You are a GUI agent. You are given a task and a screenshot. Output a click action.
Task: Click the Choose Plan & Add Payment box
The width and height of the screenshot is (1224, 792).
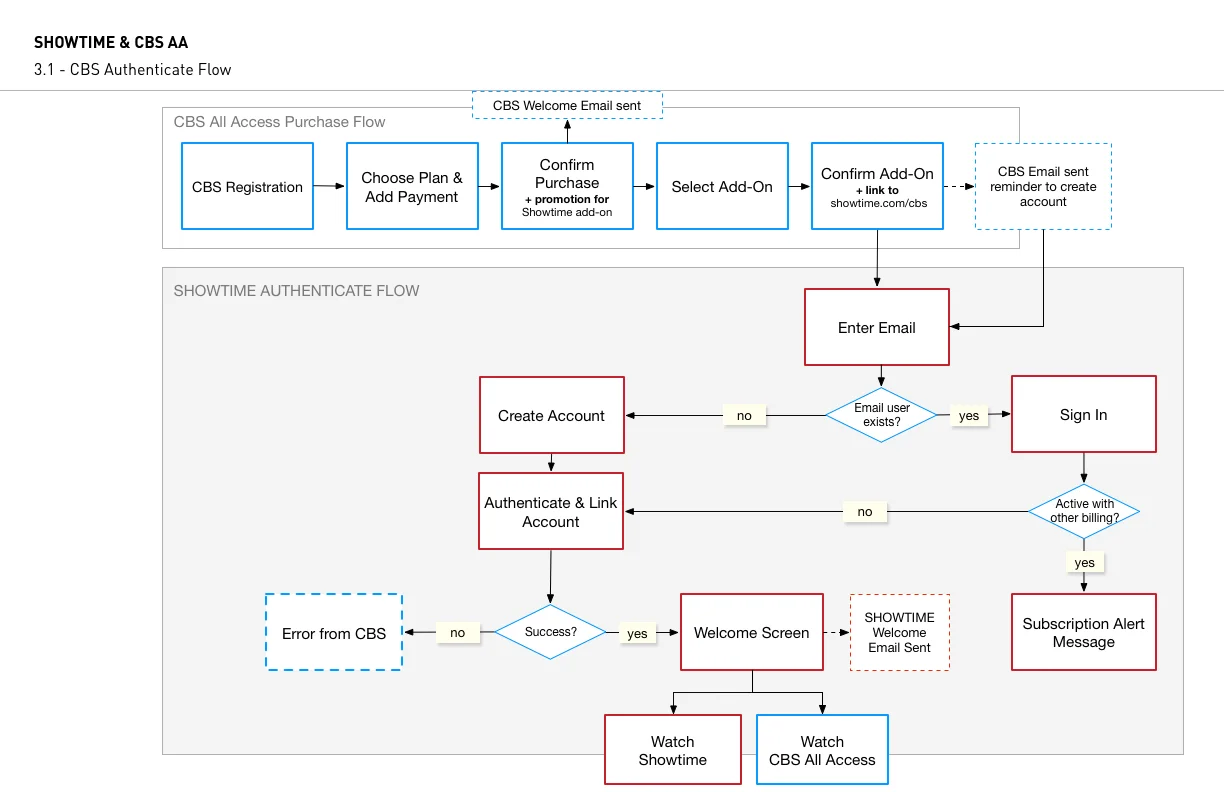click(x=412, y=187)
